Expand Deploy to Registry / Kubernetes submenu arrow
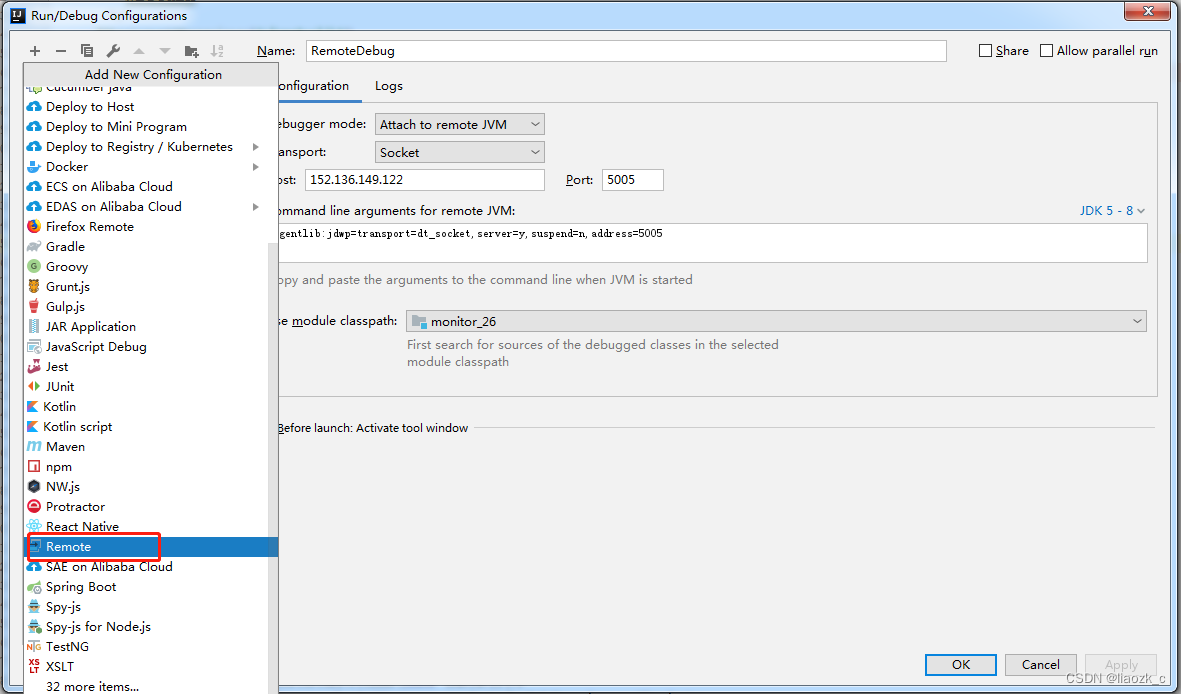The height and width of the screenshot is (694, 1181). click(256, 147)
